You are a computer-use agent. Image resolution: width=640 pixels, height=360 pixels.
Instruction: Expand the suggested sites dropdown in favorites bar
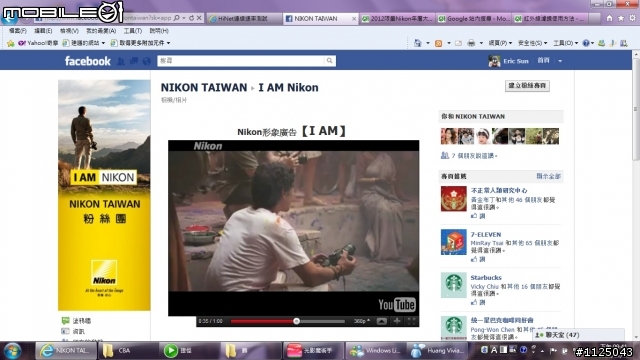coord(103,43)
